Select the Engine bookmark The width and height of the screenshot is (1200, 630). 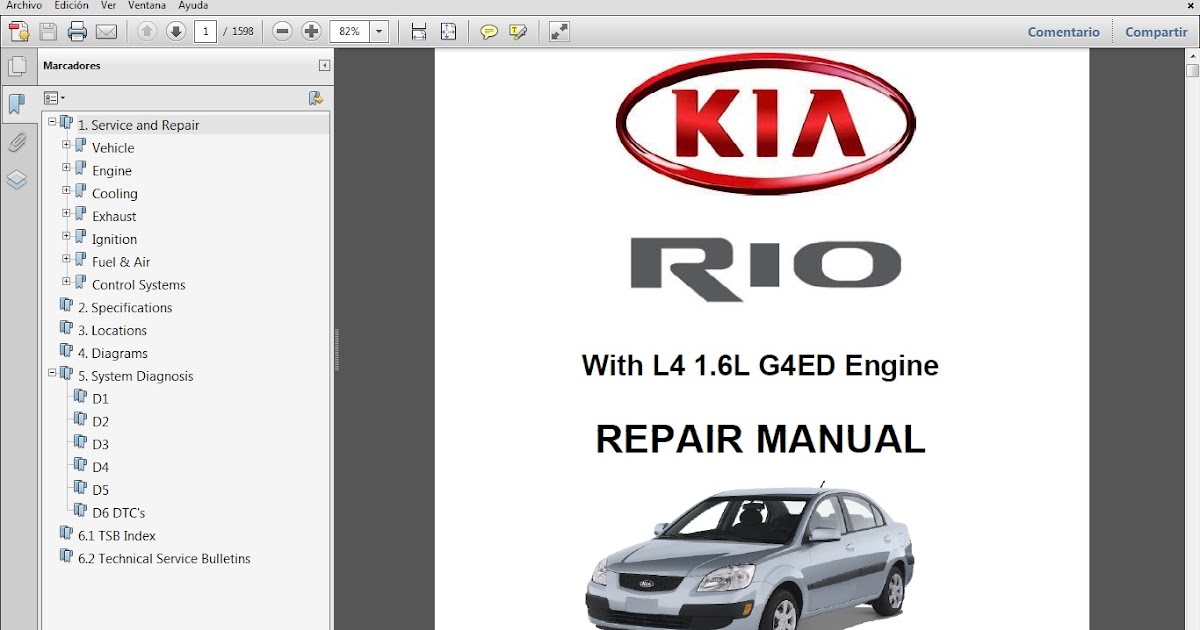(112, 171)
